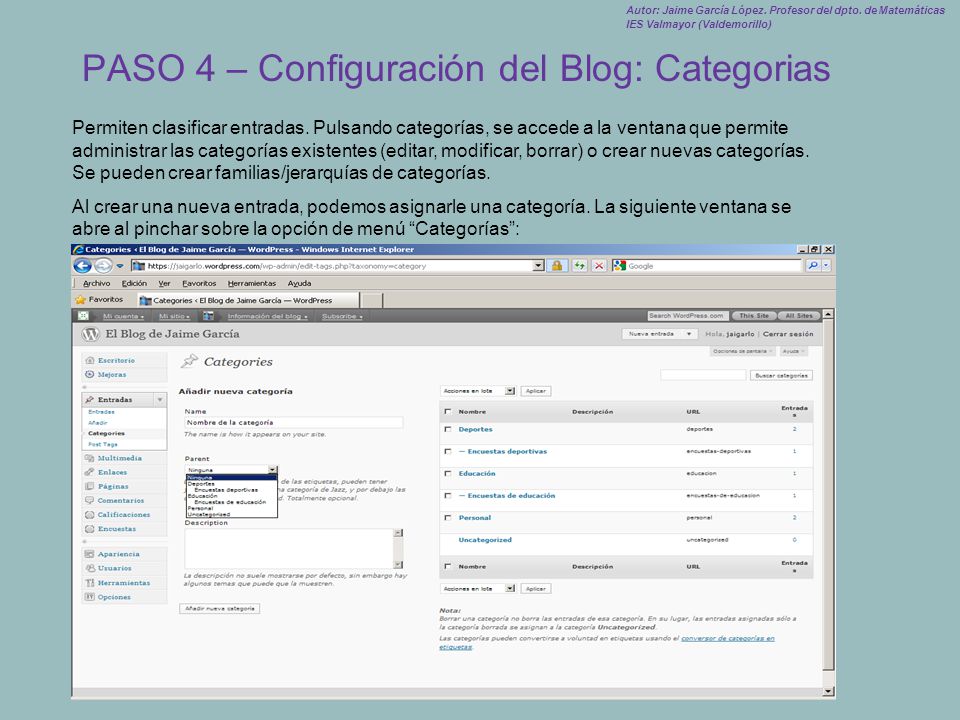Click in the Search WordPress.com field
This screenshot has height=720, width=960.
click(689, 316)
